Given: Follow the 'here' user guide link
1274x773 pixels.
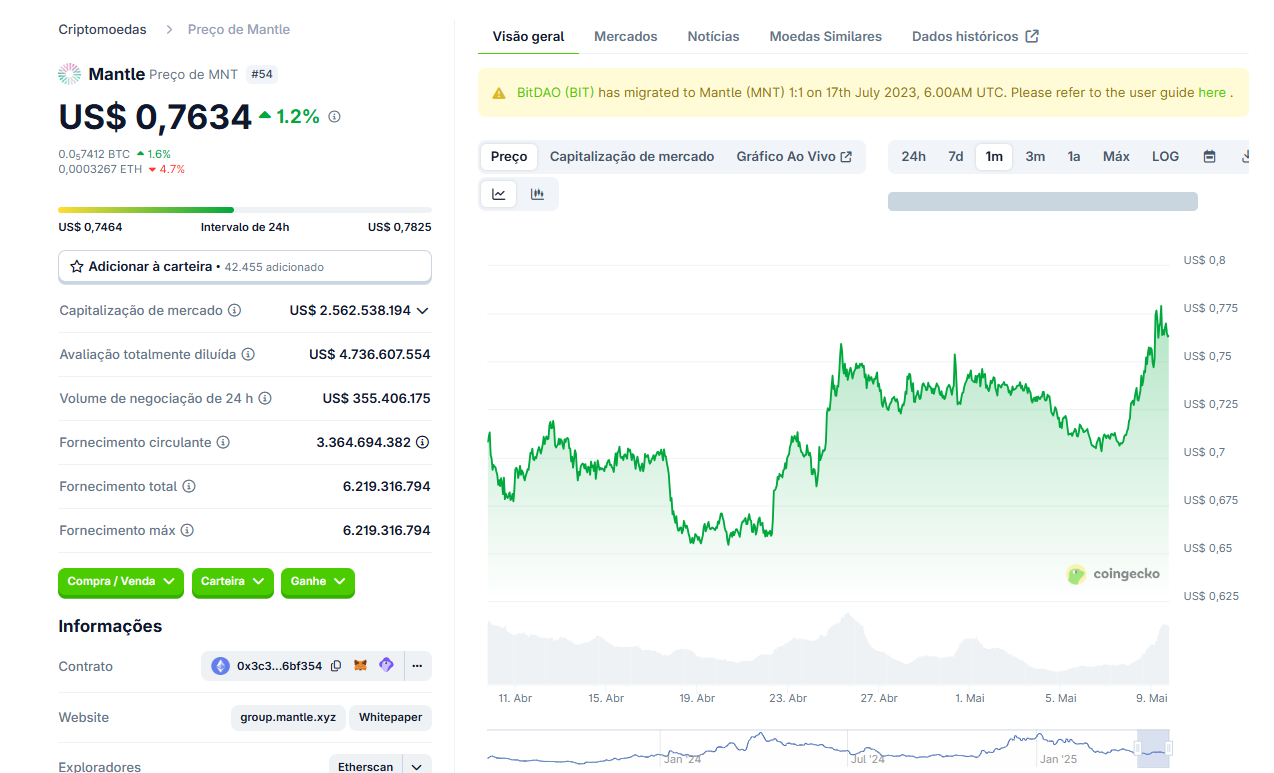Looking at the screenshot, I should coord(1212,93).
